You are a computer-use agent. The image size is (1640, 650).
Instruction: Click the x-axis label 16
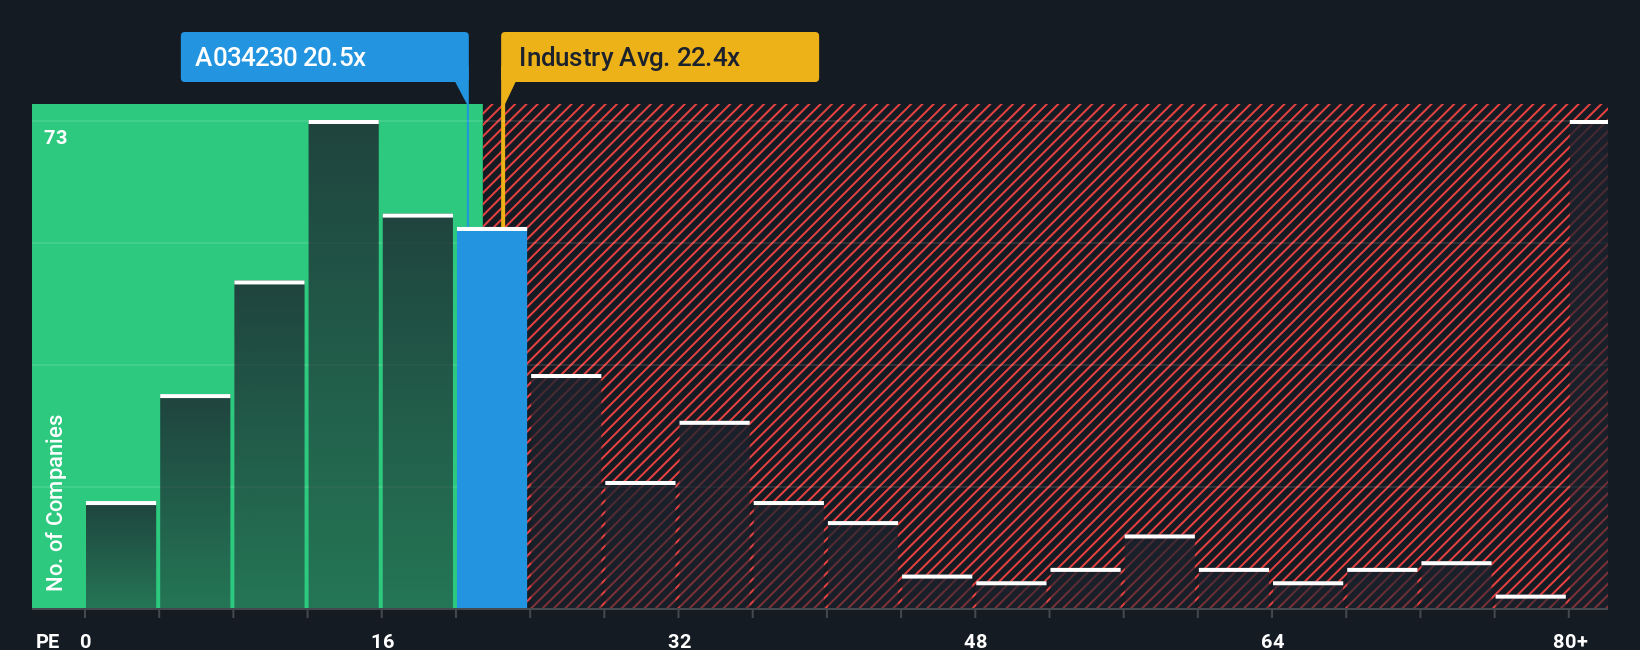point(383,640)
